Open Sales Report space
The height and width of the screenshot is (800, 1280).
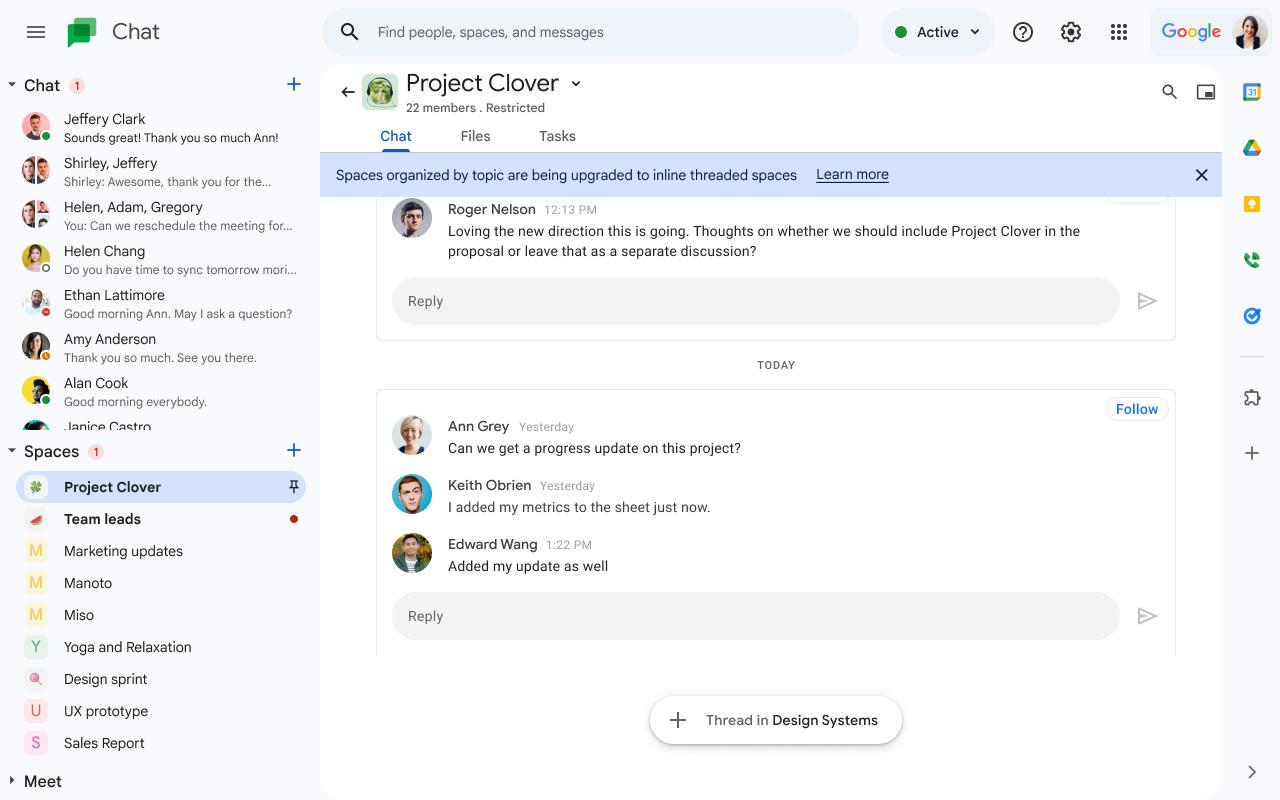point(160,743)
